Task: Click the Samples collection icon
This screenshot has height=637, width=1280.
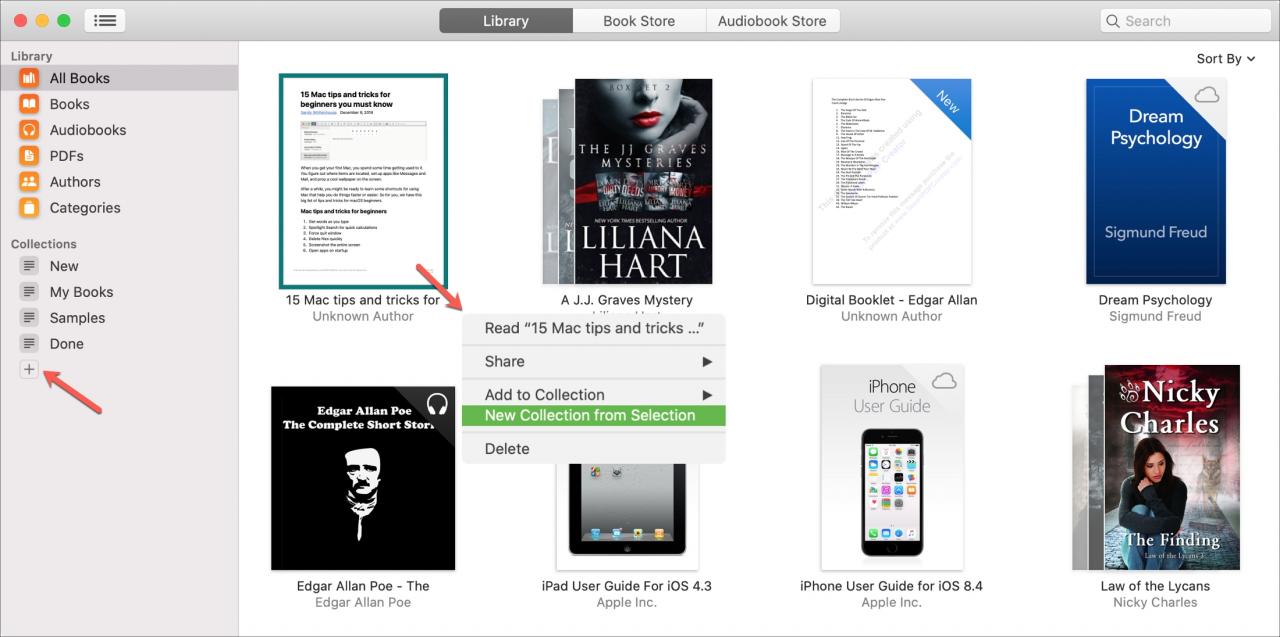Action: (30, 318)
